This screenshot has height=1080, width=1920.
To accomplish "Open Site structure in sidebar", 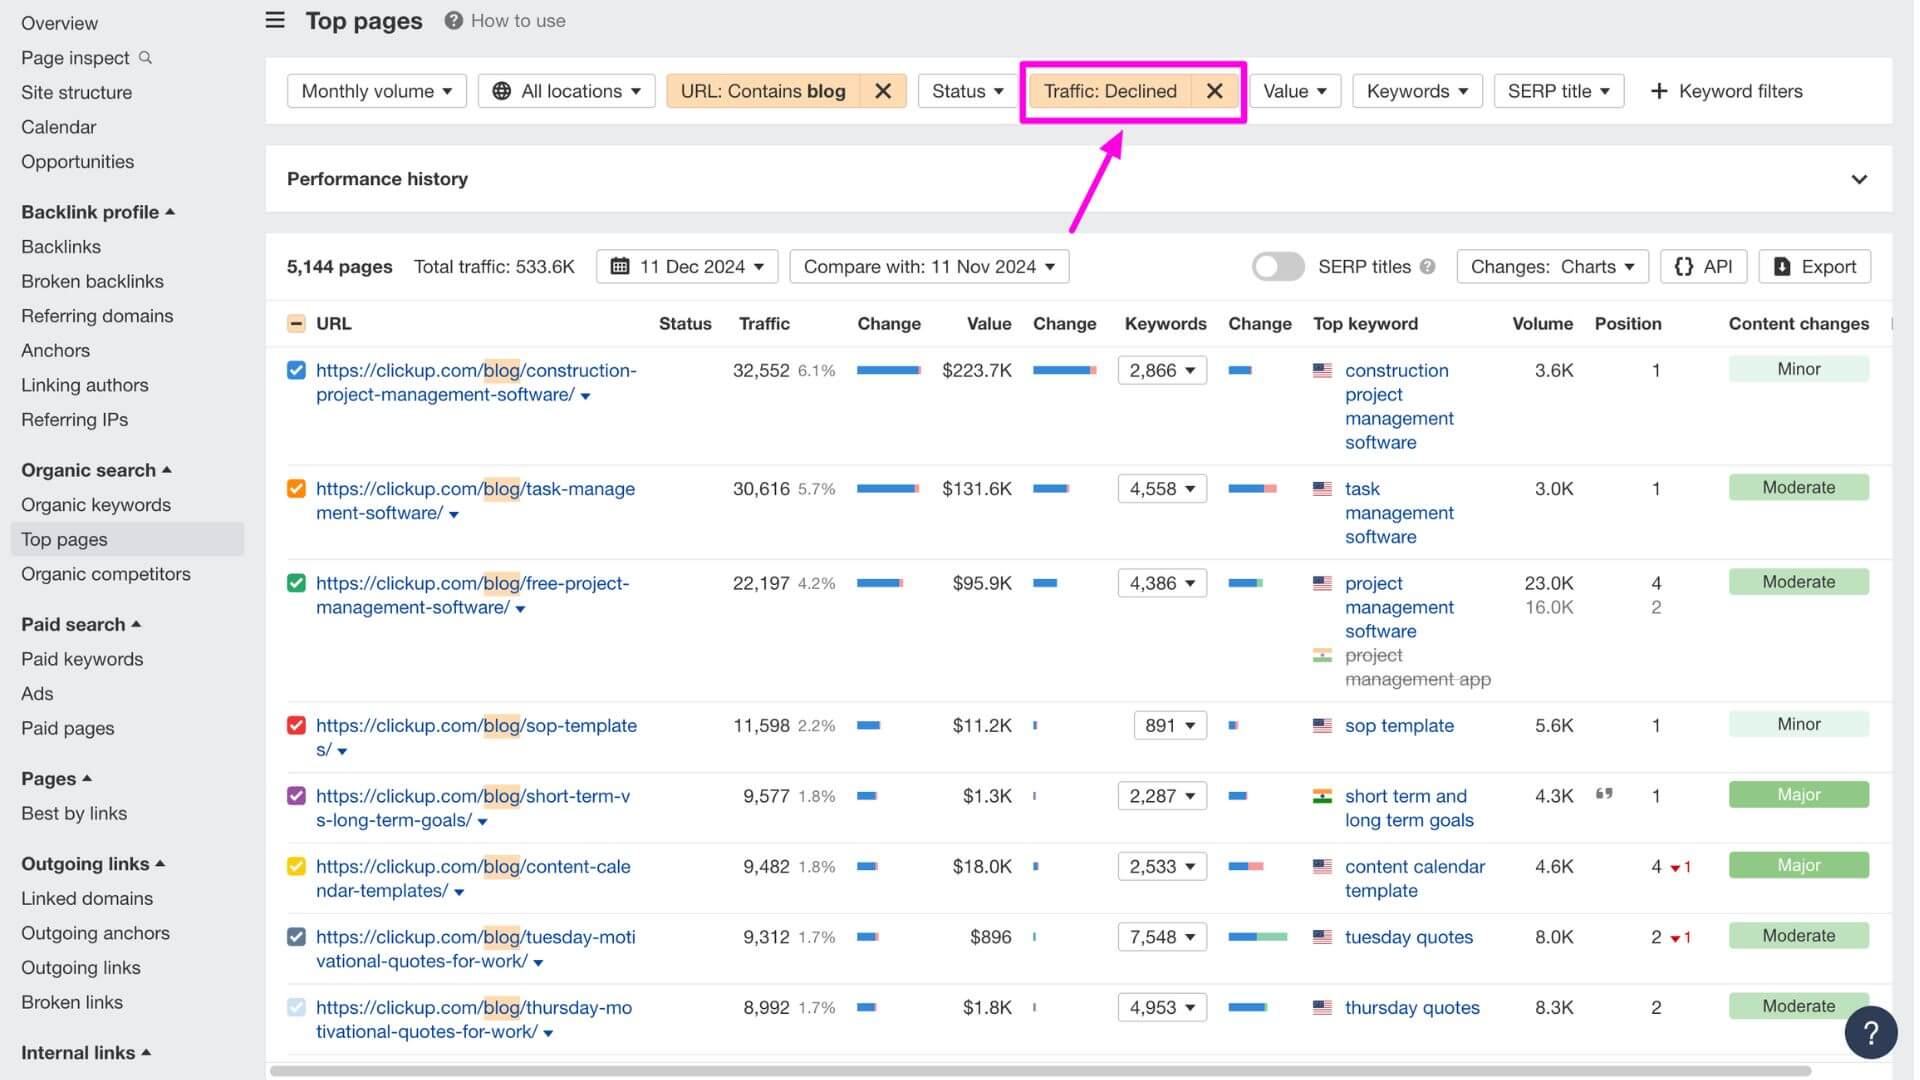I will tap(76, 92).
